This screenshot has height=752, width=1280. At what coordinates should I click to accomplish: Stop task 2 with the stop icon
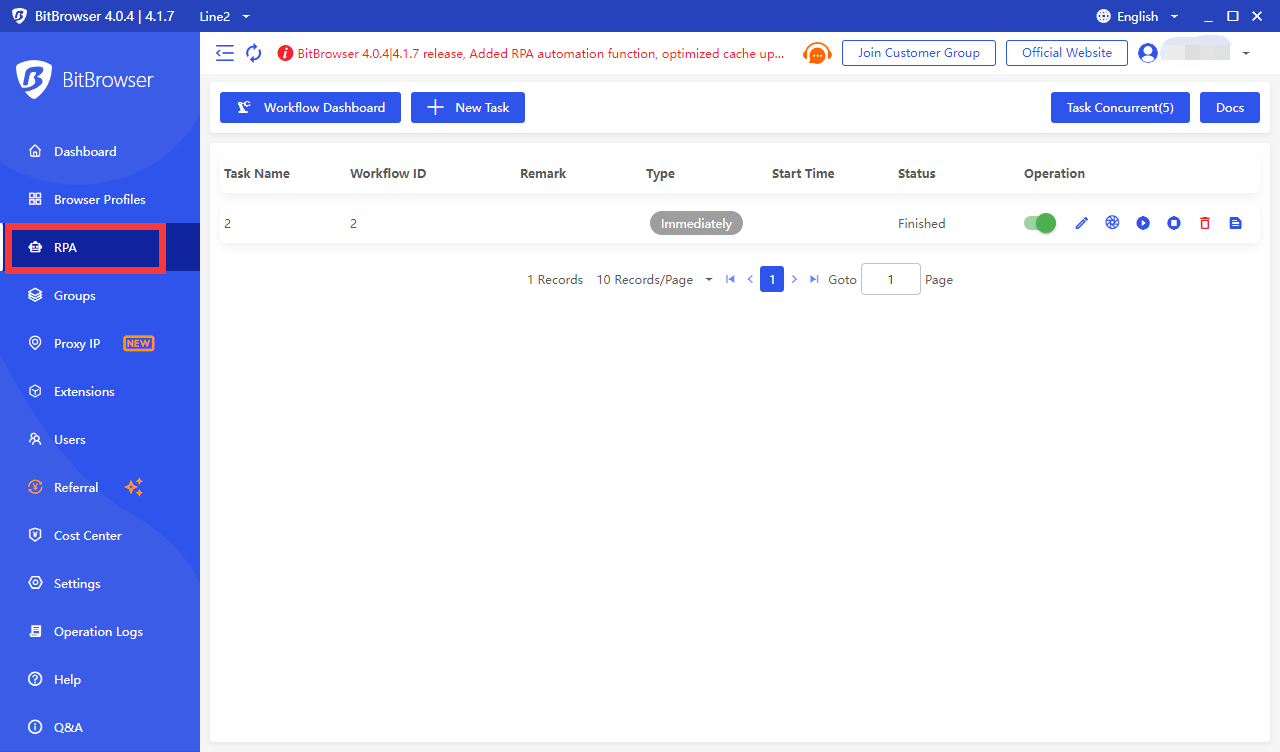pyautogui.click(x=1174, y=223)
